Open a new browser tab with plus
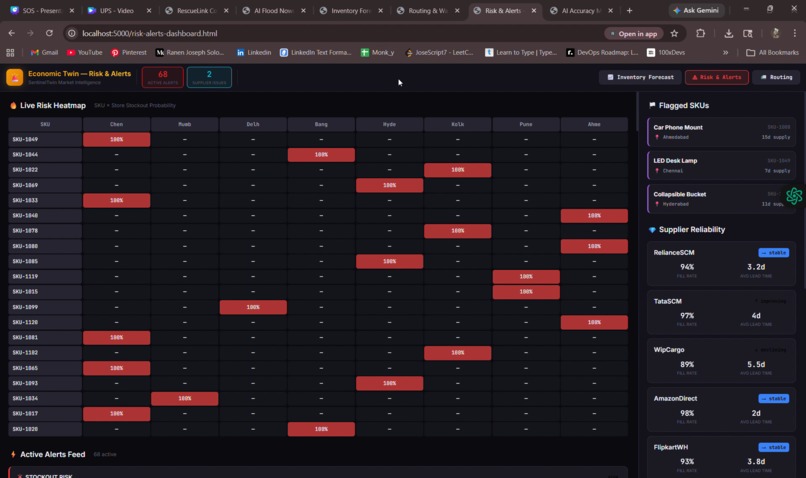 coord(629,10)
